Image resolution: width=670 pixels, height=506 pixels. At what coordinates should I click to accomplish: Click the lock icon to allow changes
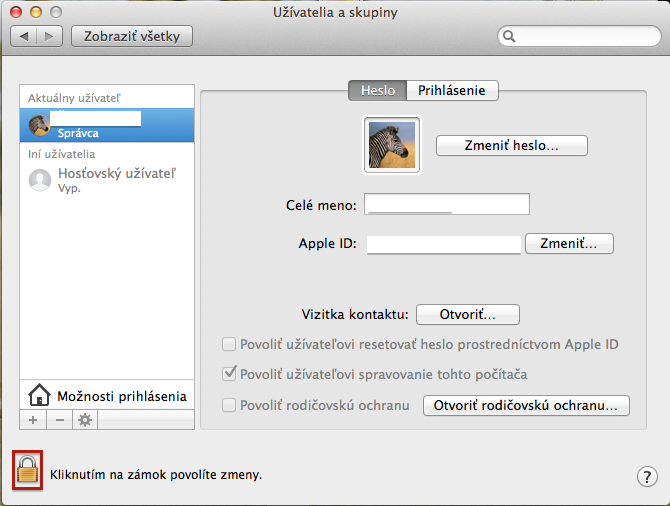click(28, 469)
